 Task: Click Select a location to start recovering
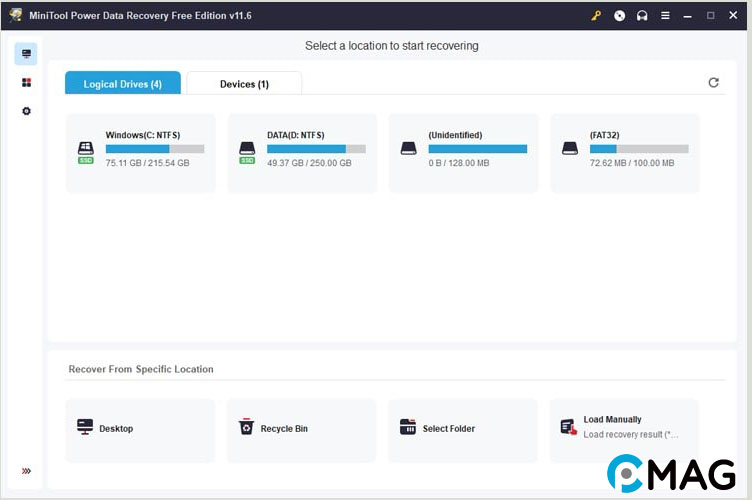click(392, 46)
